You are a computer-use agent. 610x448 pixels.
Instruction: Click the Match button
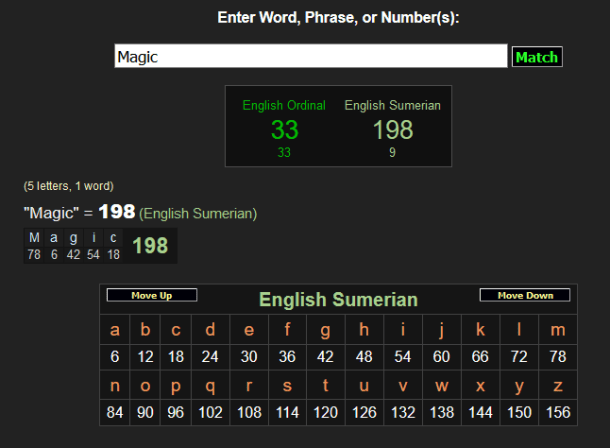point(536,57)
